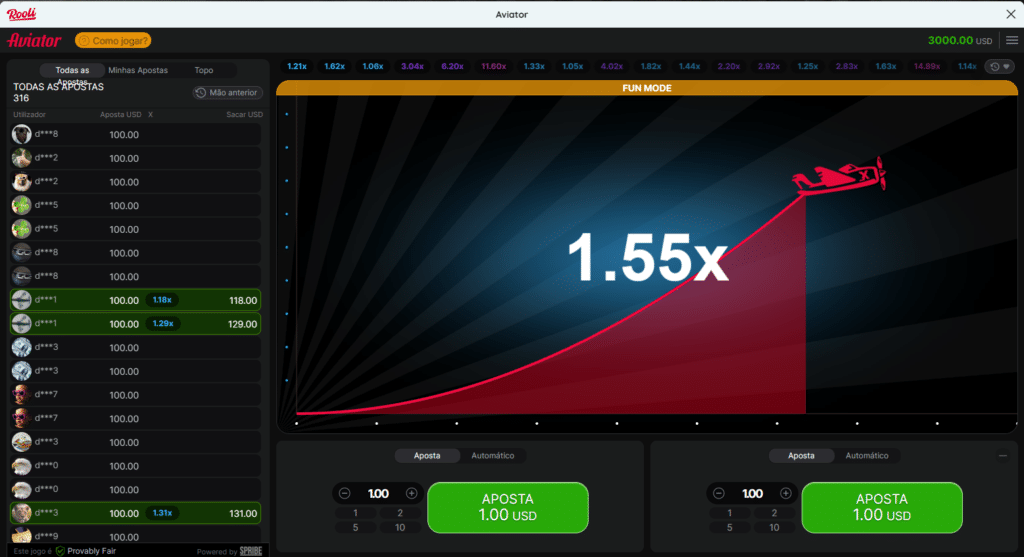Select Aposta mode in the first bet panel
This screenshot has width=1024, height=557.
(x=427, y=456)
